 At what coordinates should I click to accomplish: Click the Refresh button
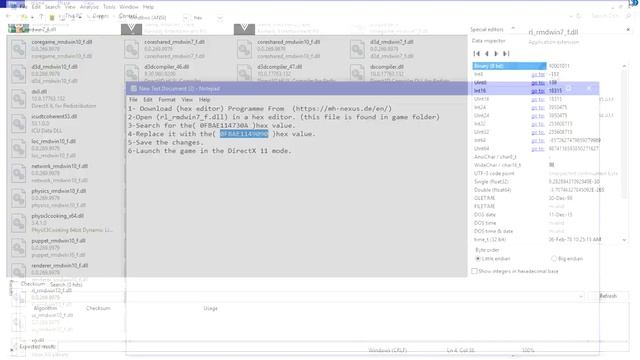pyautogui.click(x=608, y=296)
